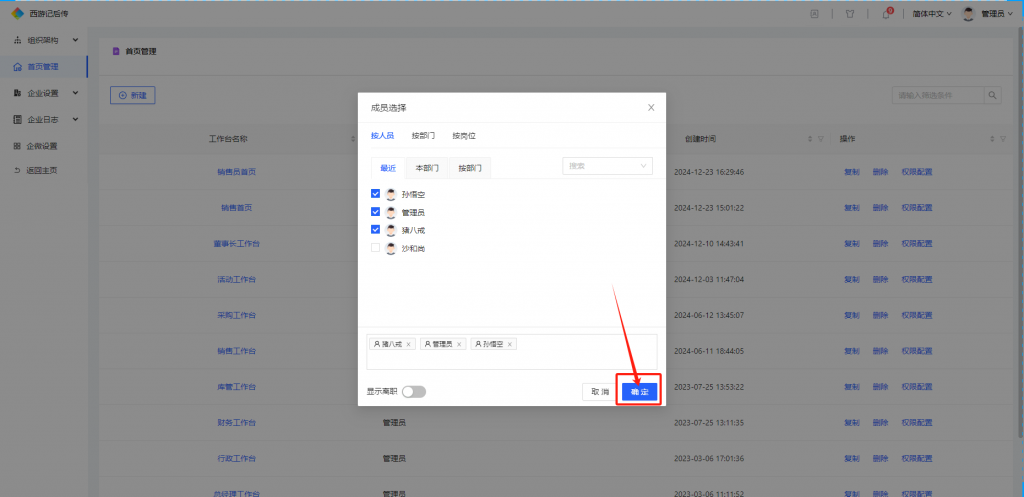Click the 管理员 name in the member list
The width and height of the screenshot is (1024, 497).
click(x=413, y=212)
